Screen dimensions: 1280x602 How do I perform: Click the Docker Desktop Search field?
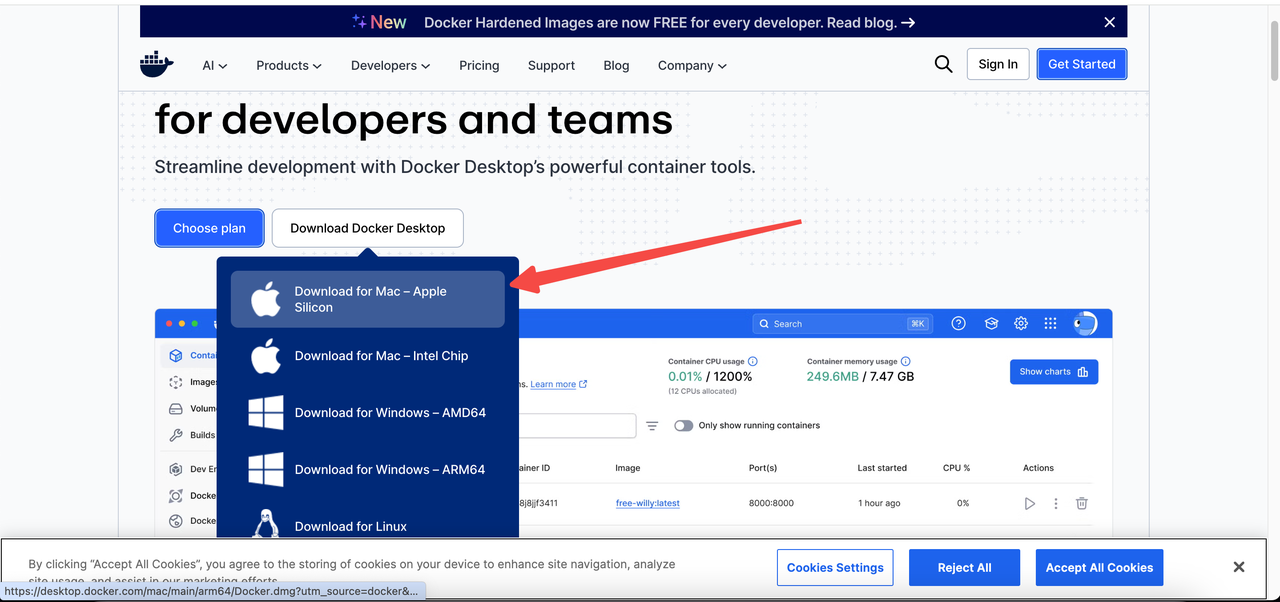[x=842, y=324]
